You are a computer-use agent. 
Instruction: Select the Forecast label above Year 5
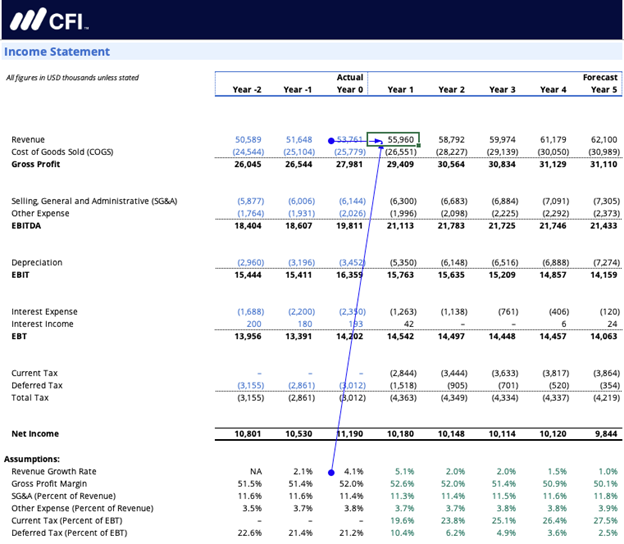pyautogui.click(x=600, y=77)
